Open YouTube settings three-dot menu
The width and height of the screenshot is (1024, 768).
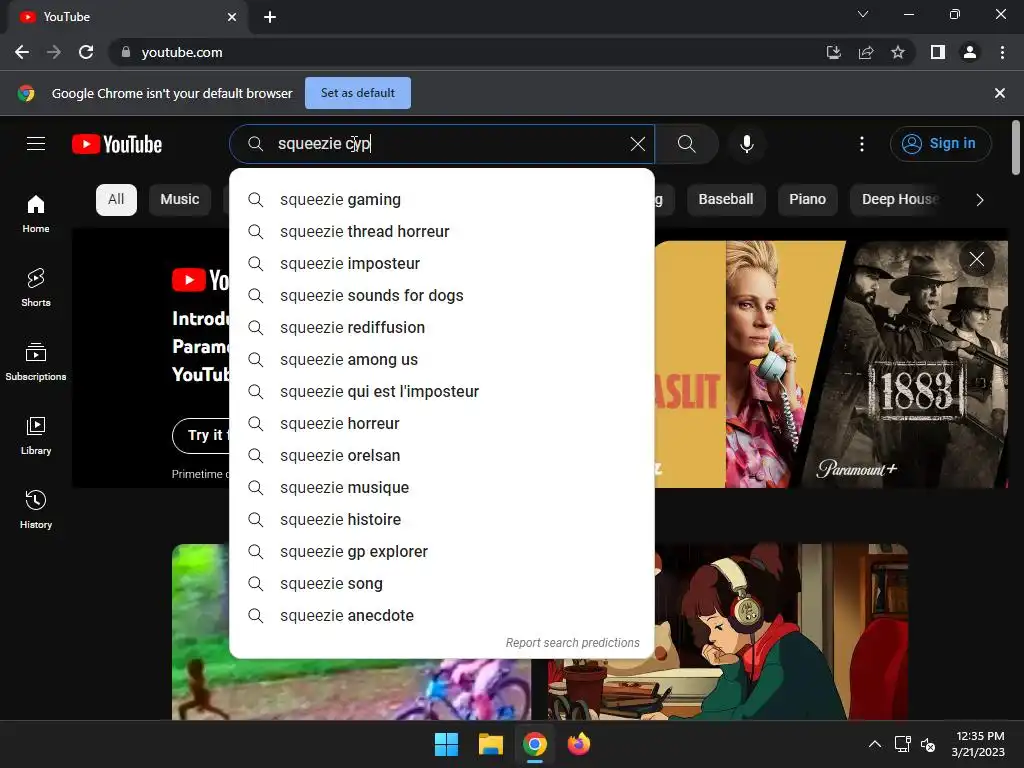point(861,144)
